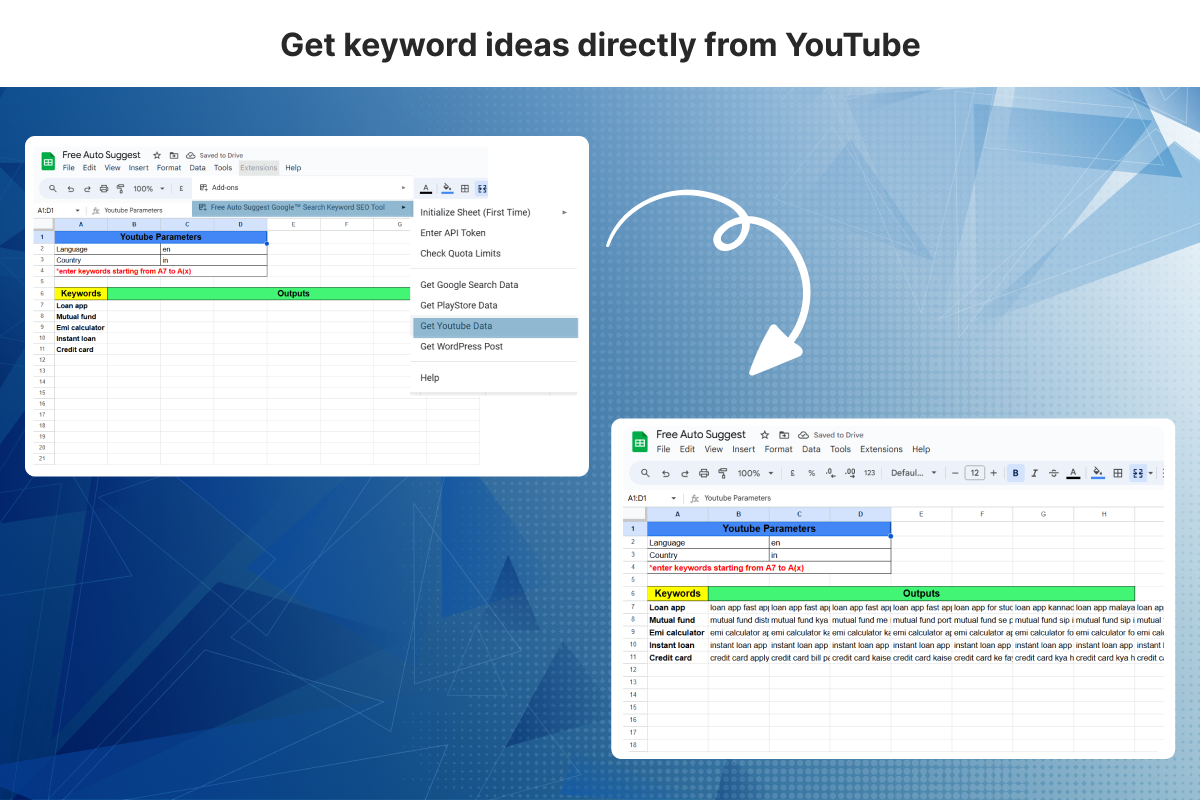Screen dimensions: 1200x800
Task: Click search icon in right window toolbar
Action: point(646,473)
